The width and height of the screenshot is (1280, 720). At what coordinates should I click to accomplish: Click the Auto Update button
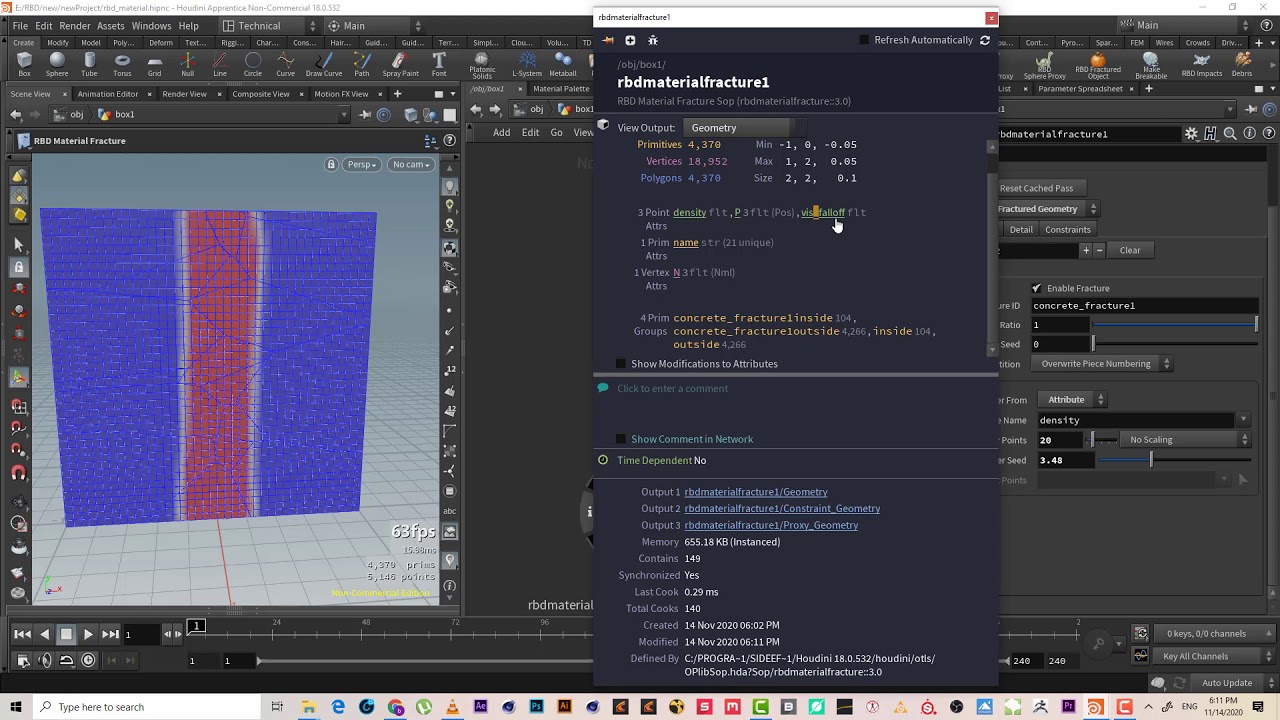(x=1227, y=683)
